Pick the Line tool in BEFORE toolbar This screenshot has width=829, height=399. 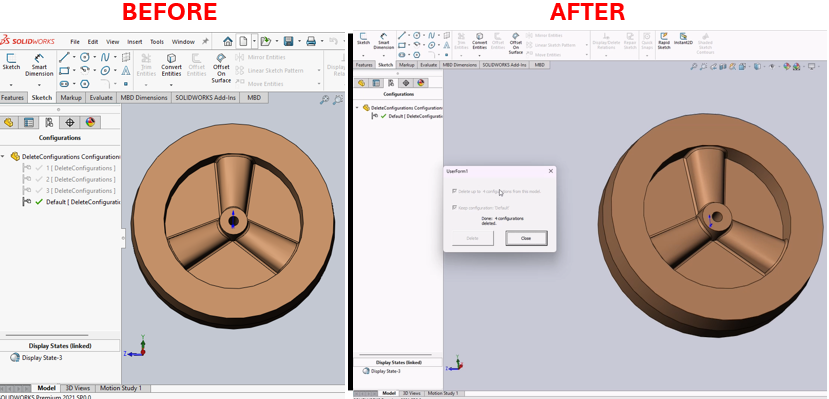[64, 57]
